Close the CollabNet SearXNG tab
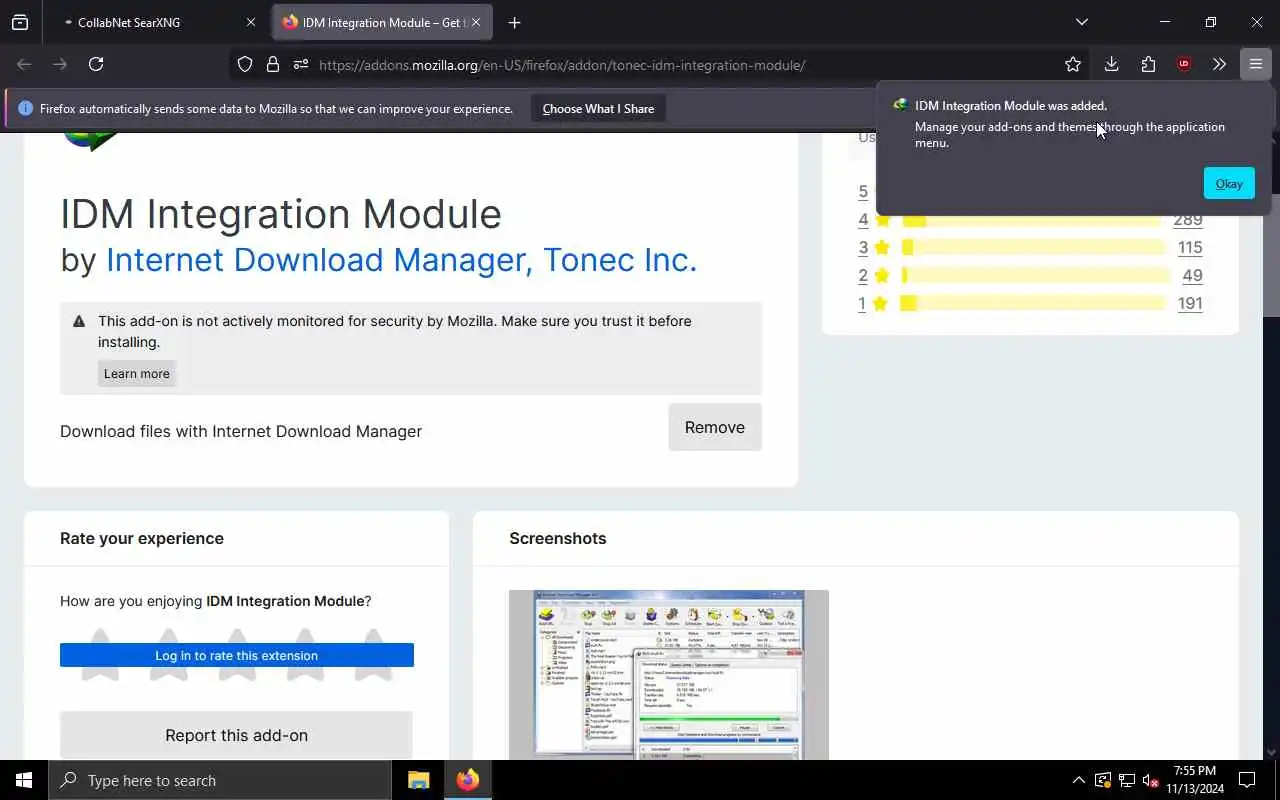The image size is (1280, 800). point(250,22)
